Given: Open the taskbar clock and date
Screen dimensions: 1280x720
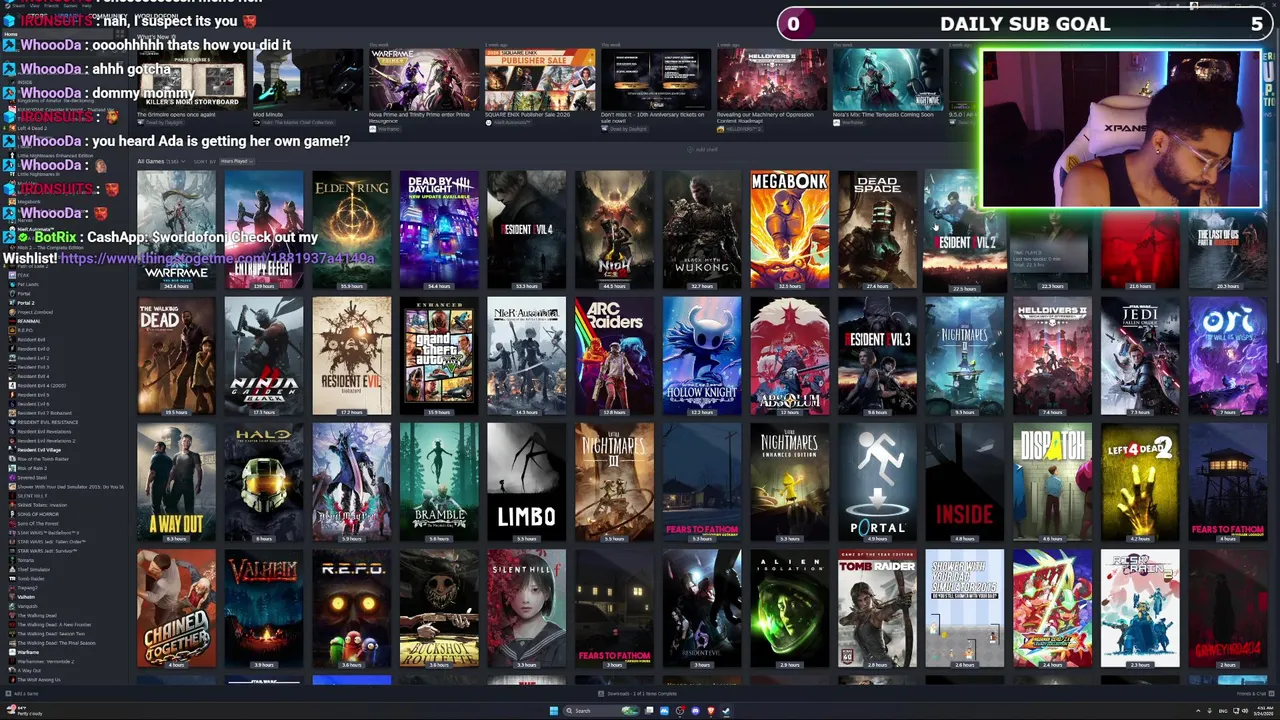Looking at the screenshot, I should tap(1263, 711).
